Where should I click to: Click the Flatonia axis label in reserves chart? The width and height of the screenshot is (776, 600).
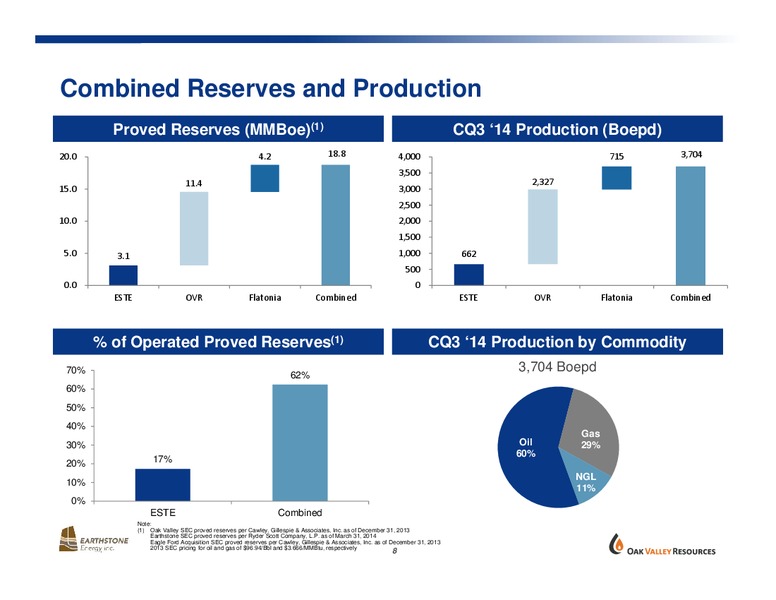click(x=265, y=298)
